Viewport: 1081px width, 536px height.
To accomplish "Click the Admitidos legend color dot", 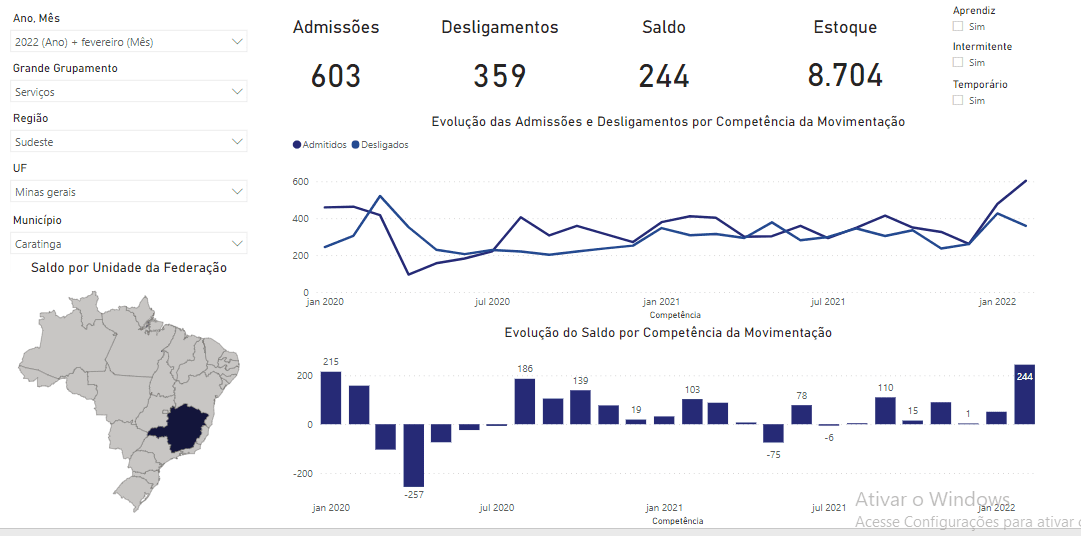I will (297, 145).
